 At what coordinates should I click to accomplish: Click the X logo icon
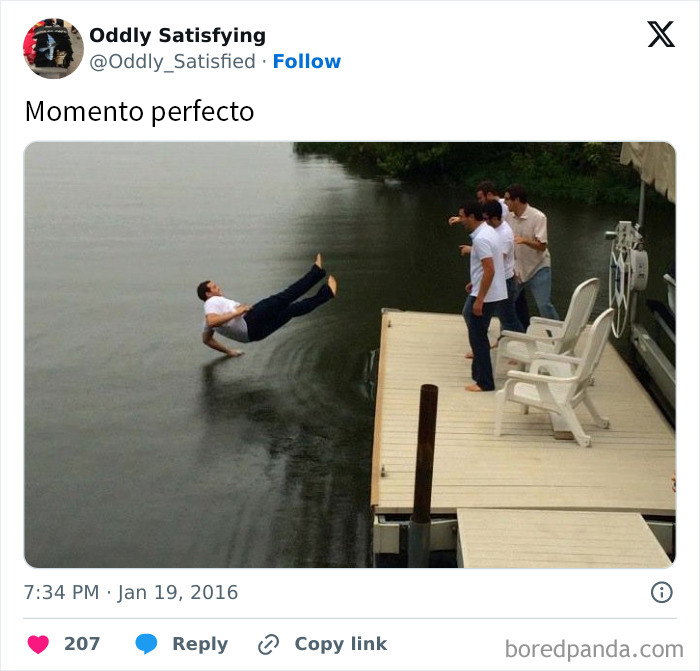tap(660, 34)
